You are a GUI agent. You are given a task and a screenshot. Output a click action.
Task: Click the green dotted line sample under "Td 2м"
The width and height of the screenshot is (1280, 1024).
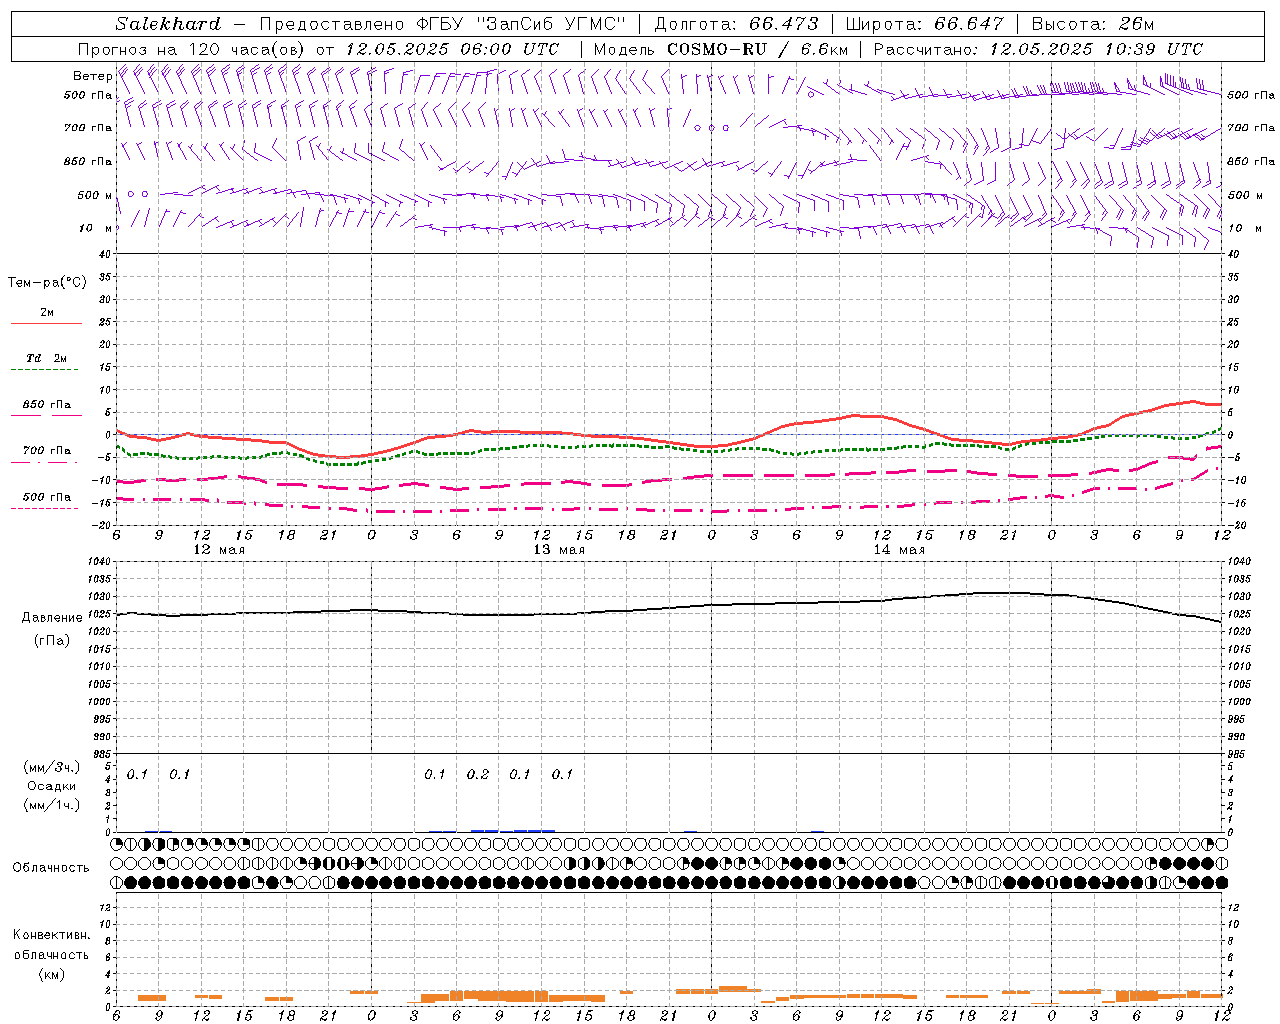44,369
